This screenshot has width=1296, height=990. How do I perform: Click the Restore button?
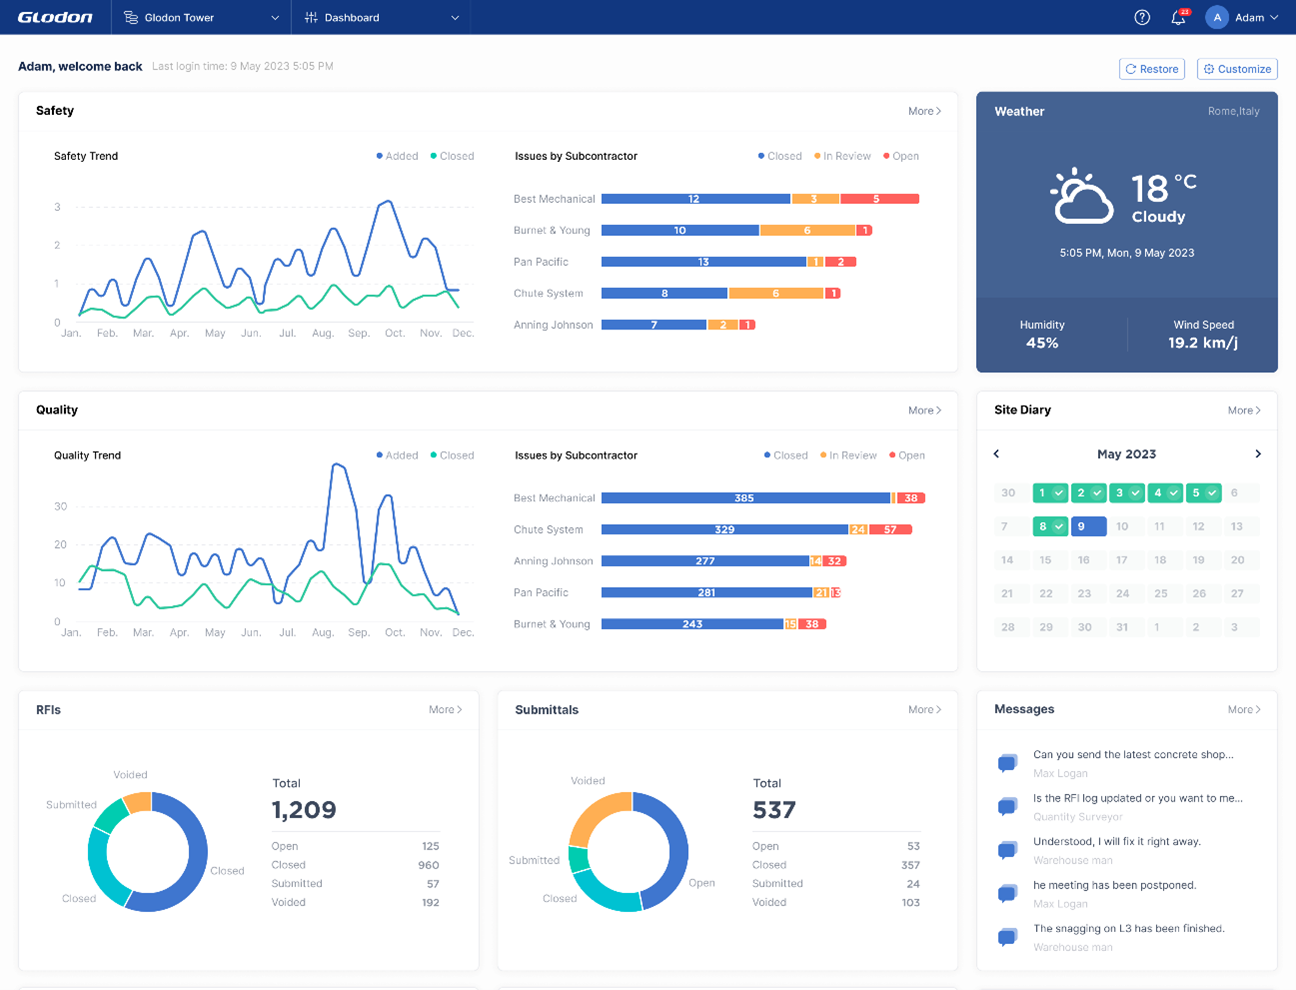point(1152,68)
